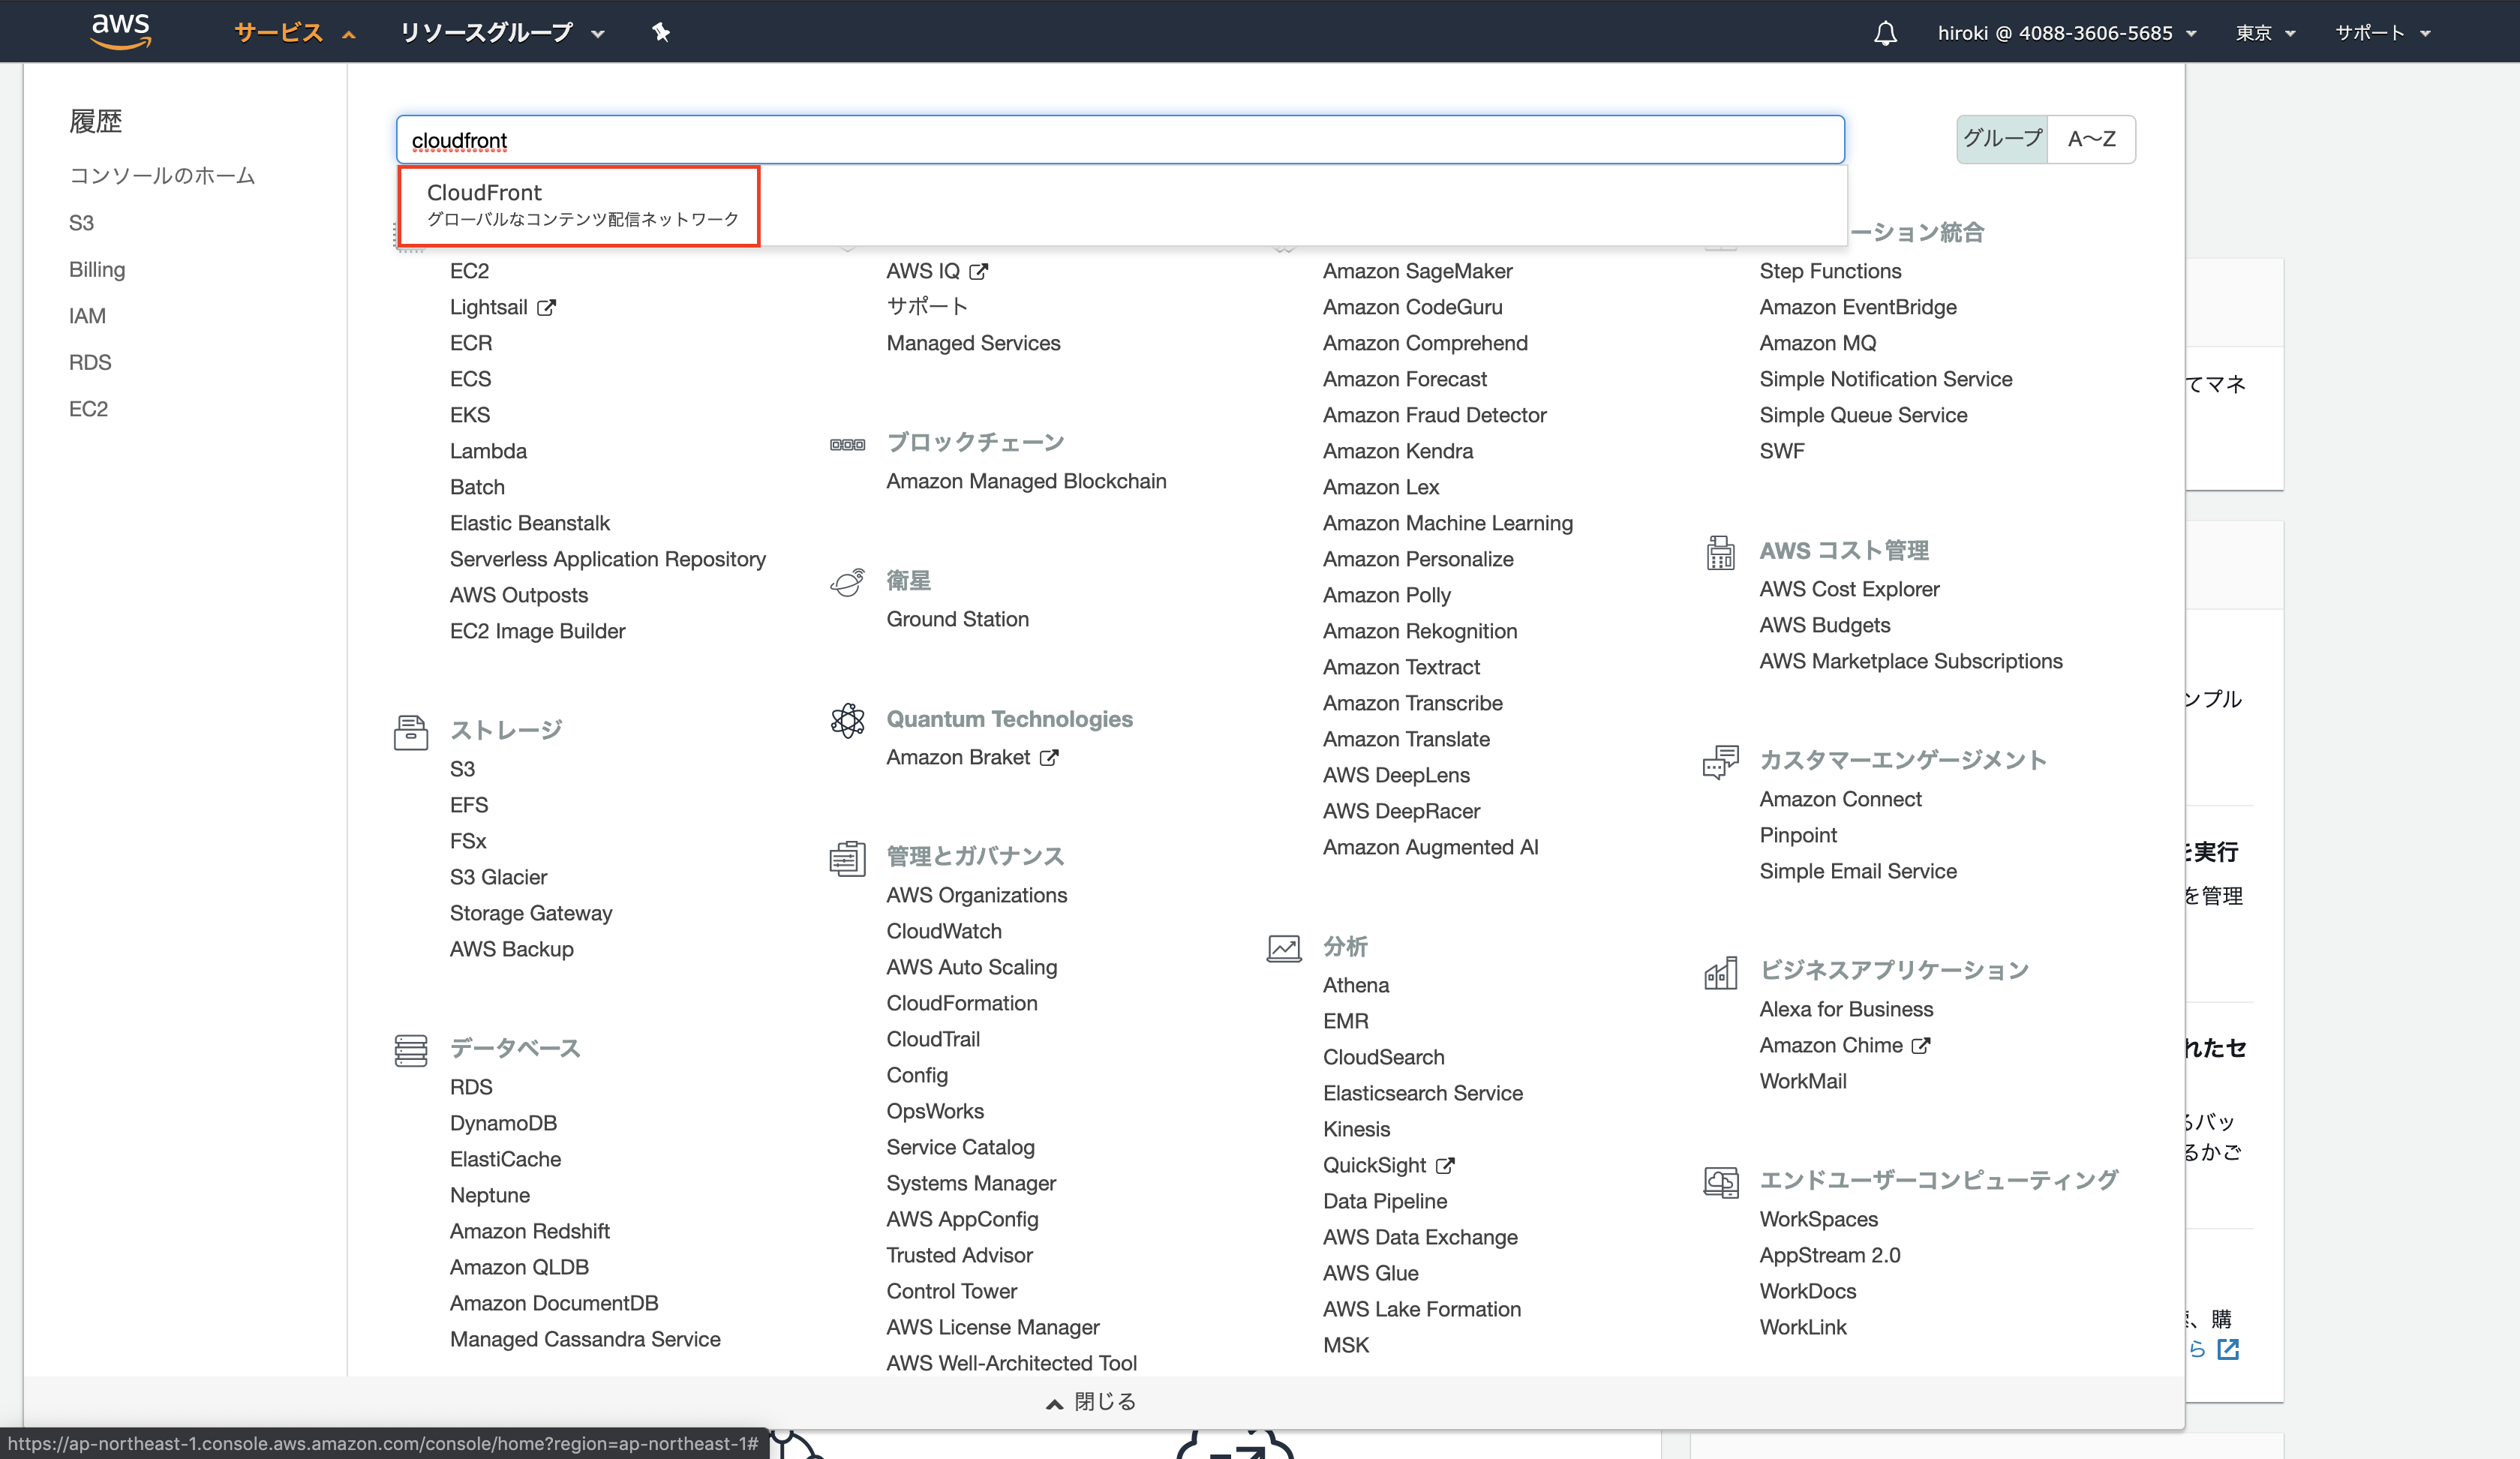Click the cloudfront search input field
This screenshot has width=2520, height=1459.
pos(1120,140)
